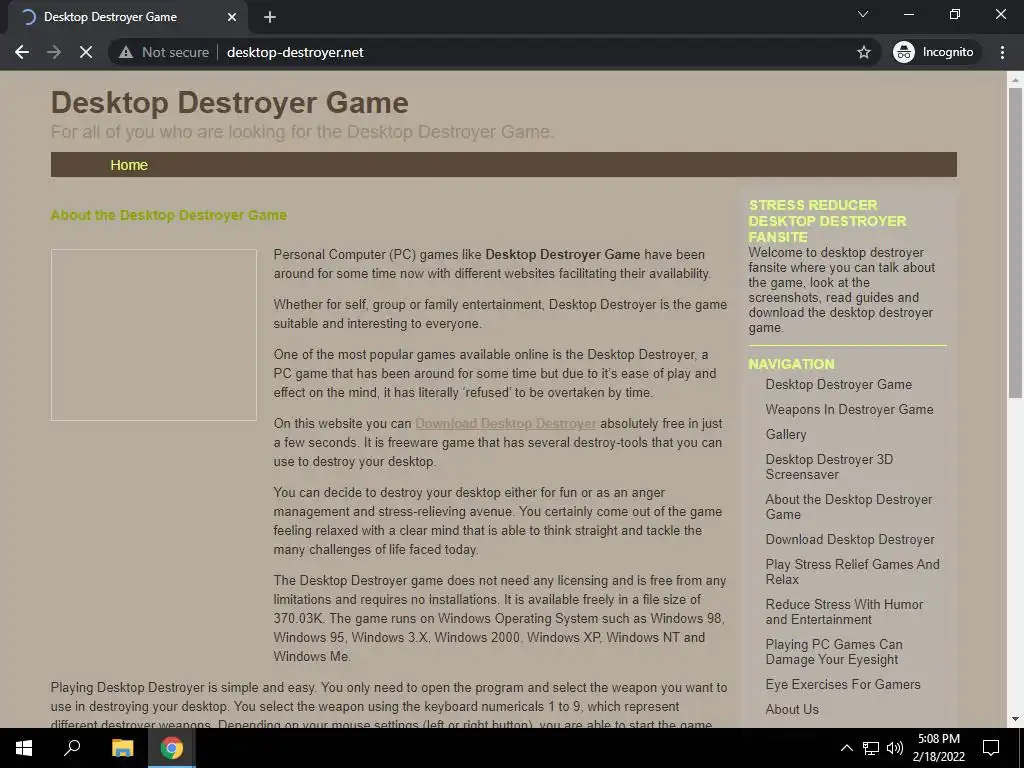Open Reduce Stress With Humor and Entertainment

844,612
